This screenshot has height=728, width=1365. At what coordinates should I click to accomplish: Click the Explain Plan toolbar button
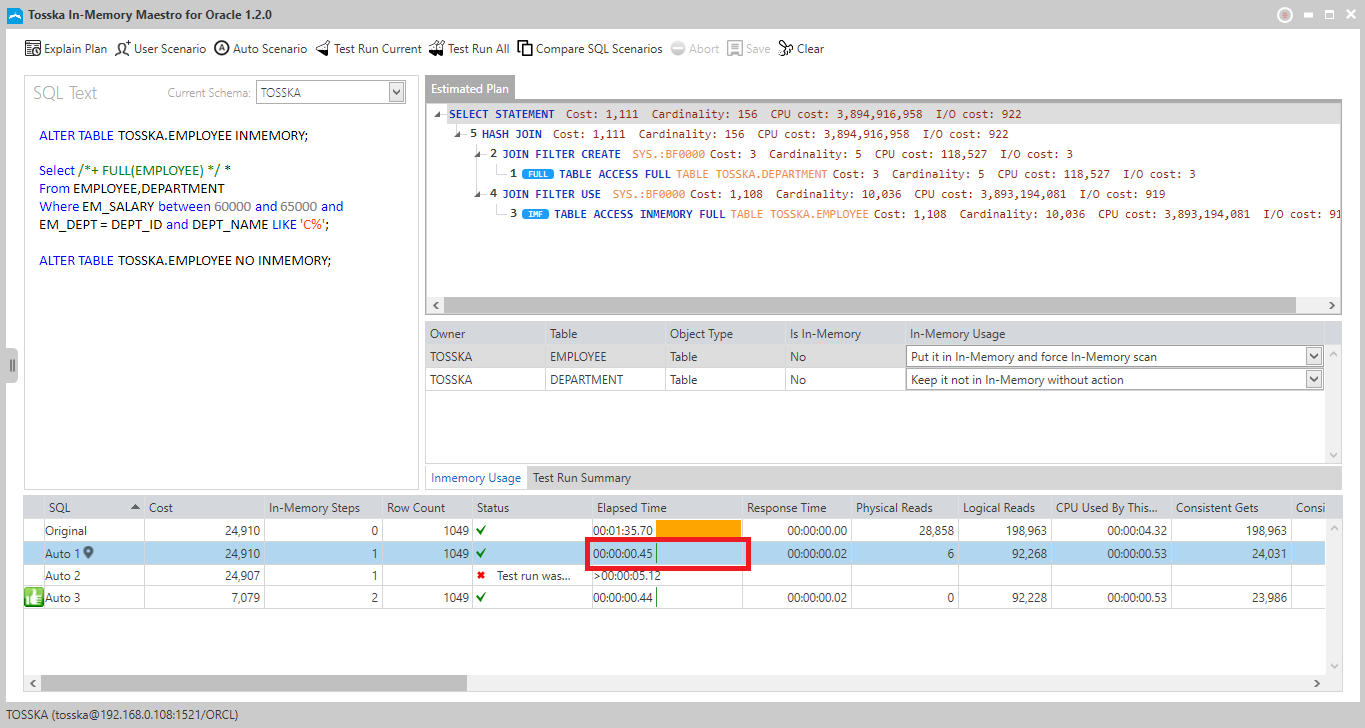(x=65, y=48)
